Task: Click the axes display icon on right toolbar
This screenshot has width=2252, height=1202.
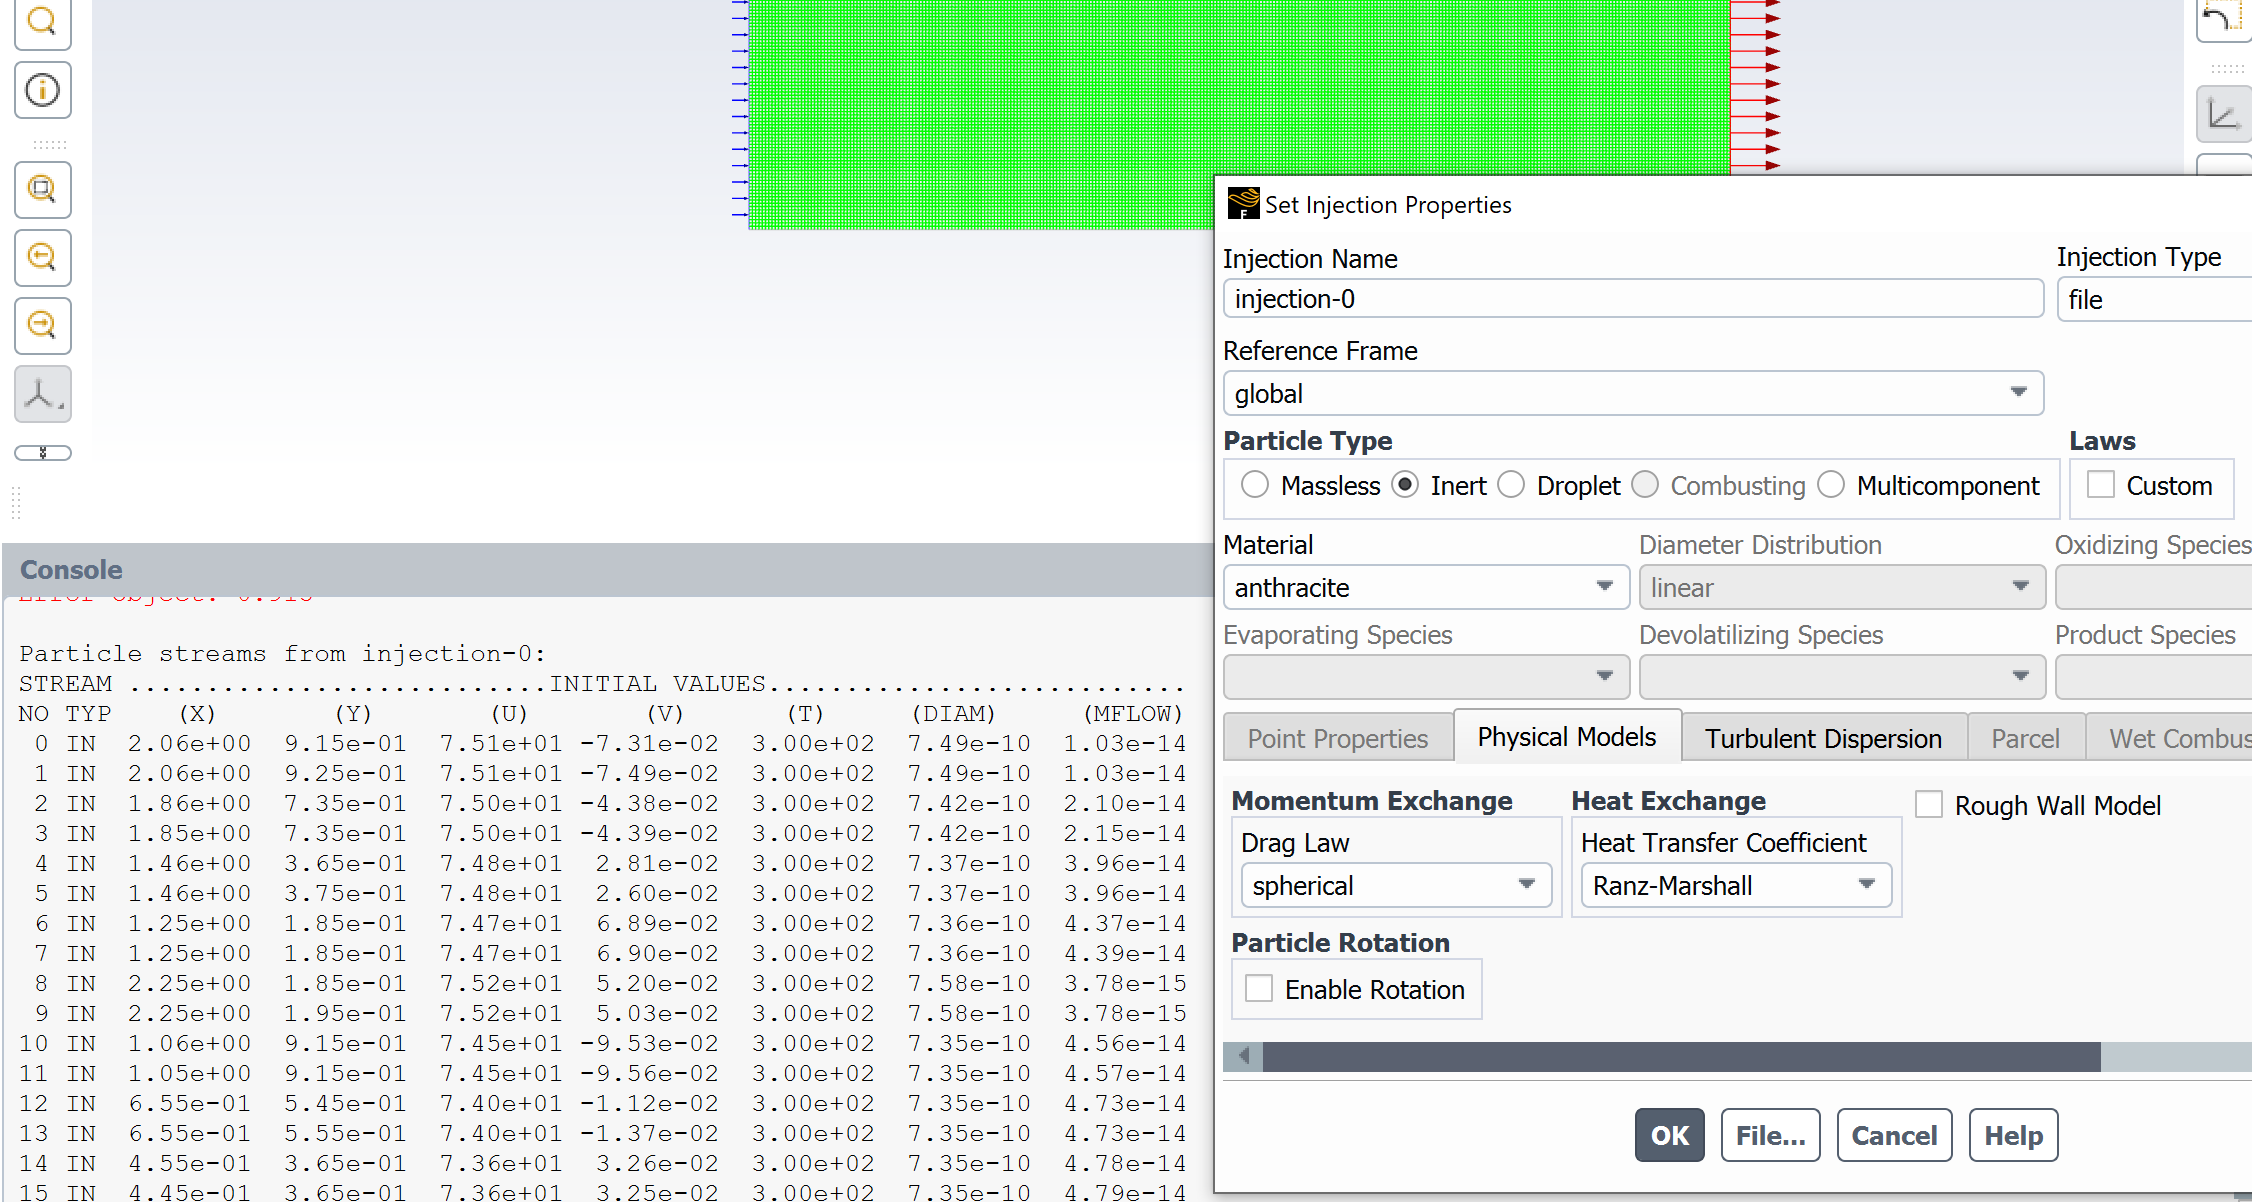Action: click(2223, 115)
